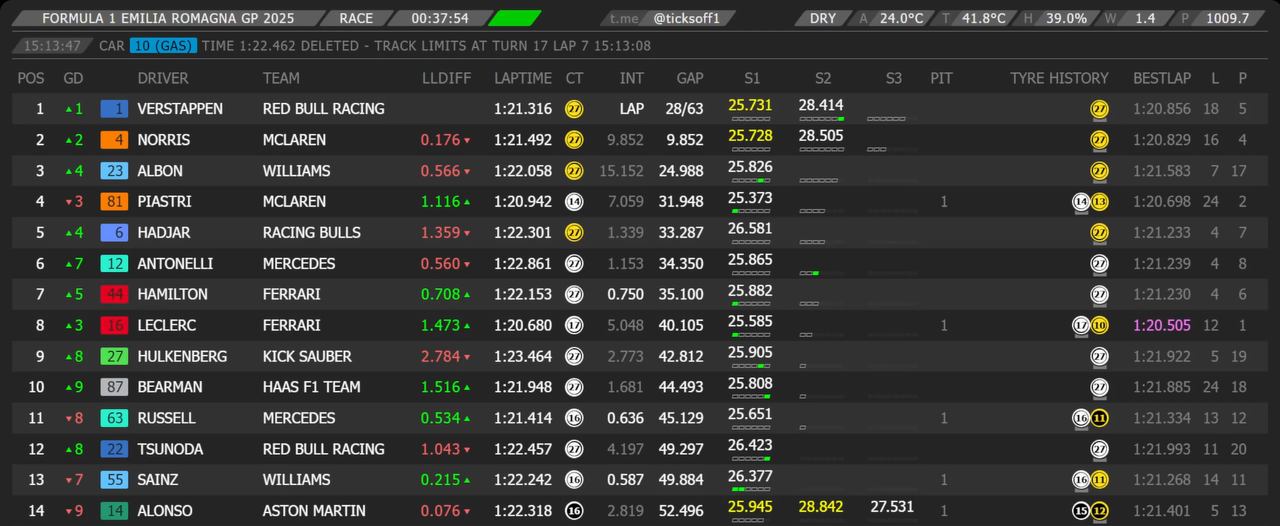Click Sainz's white 16 tyre history icon
The image size is (1280, 526).
[x=1081, y=481]
